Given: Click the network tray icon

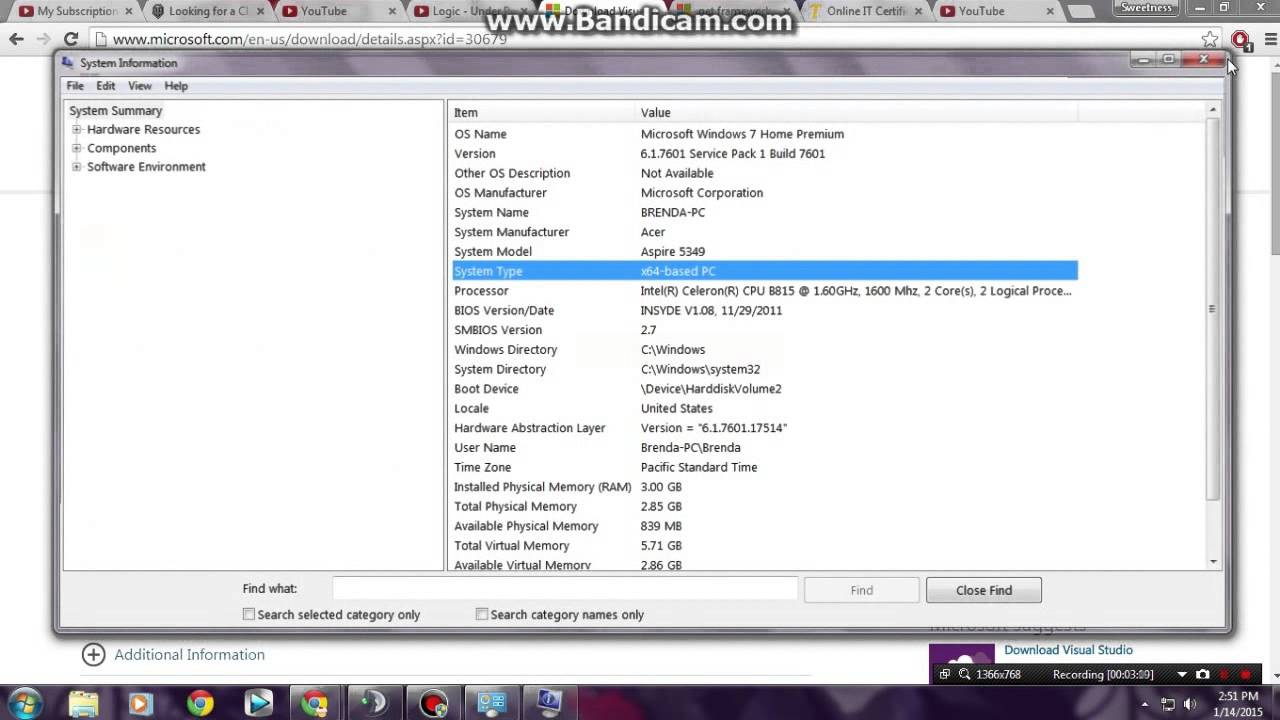Looking at the screenshot, I should (x=1166, y=704).
